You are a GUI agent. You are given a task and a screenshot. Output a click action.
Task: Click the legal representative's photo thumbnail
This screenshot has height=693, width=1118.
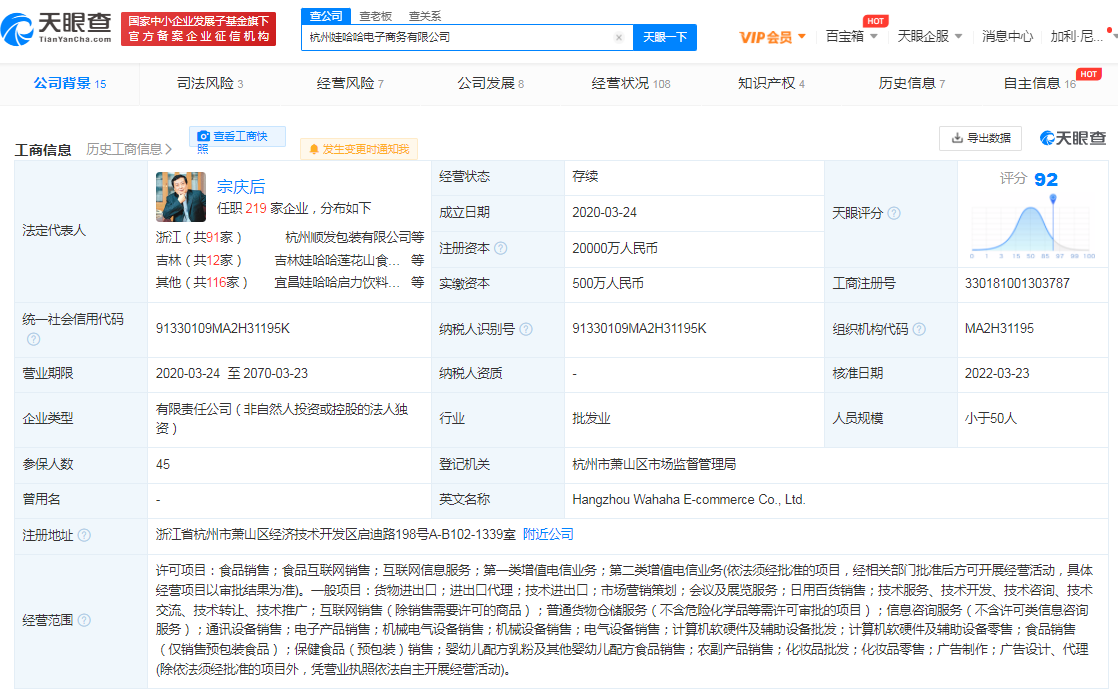(x=181, y=197)
